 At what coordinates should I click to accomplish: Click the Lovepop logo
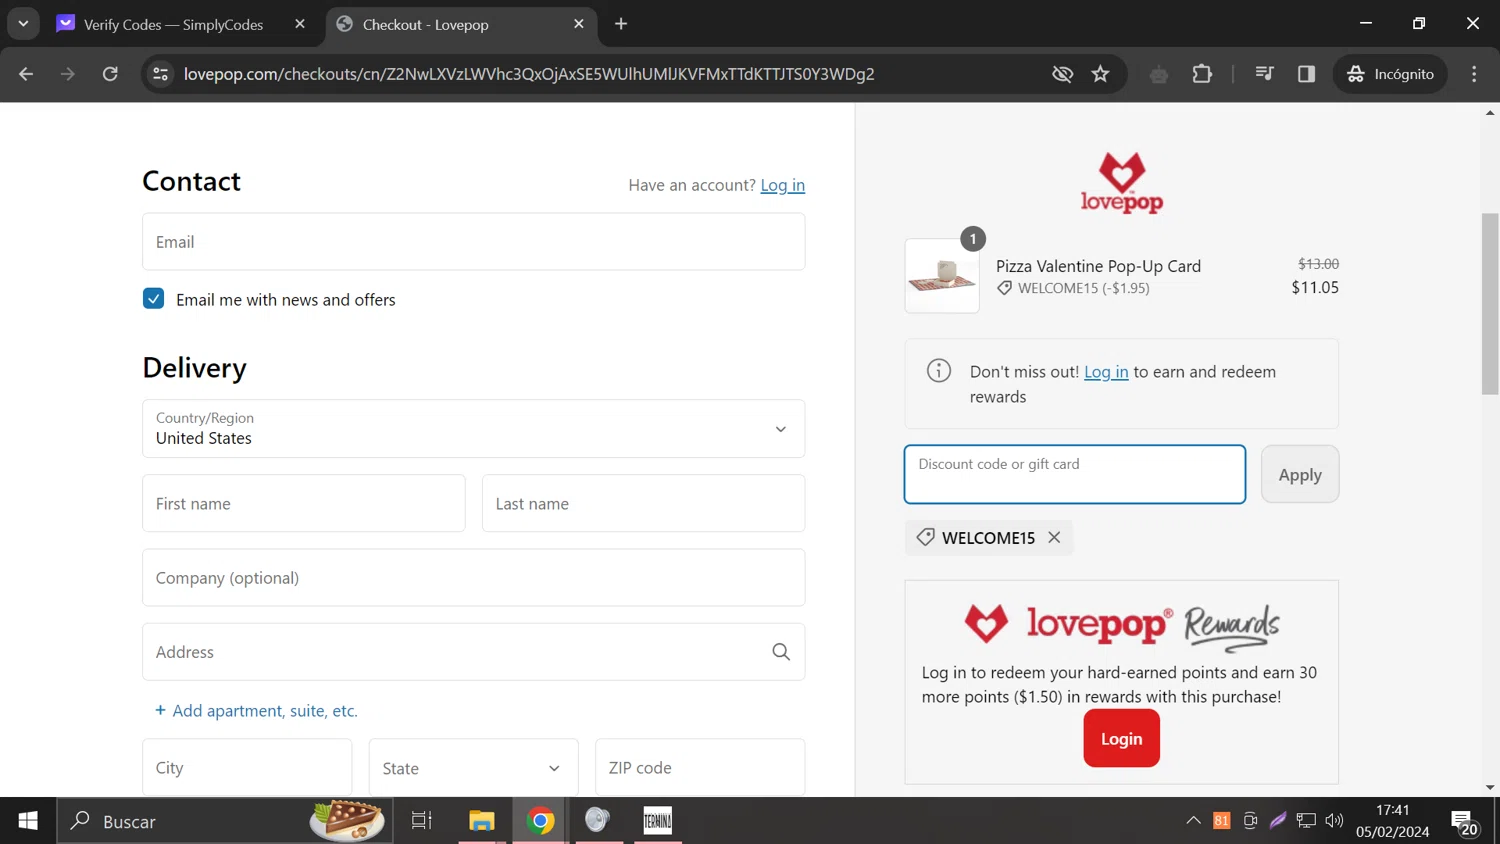pos(1121,183)
